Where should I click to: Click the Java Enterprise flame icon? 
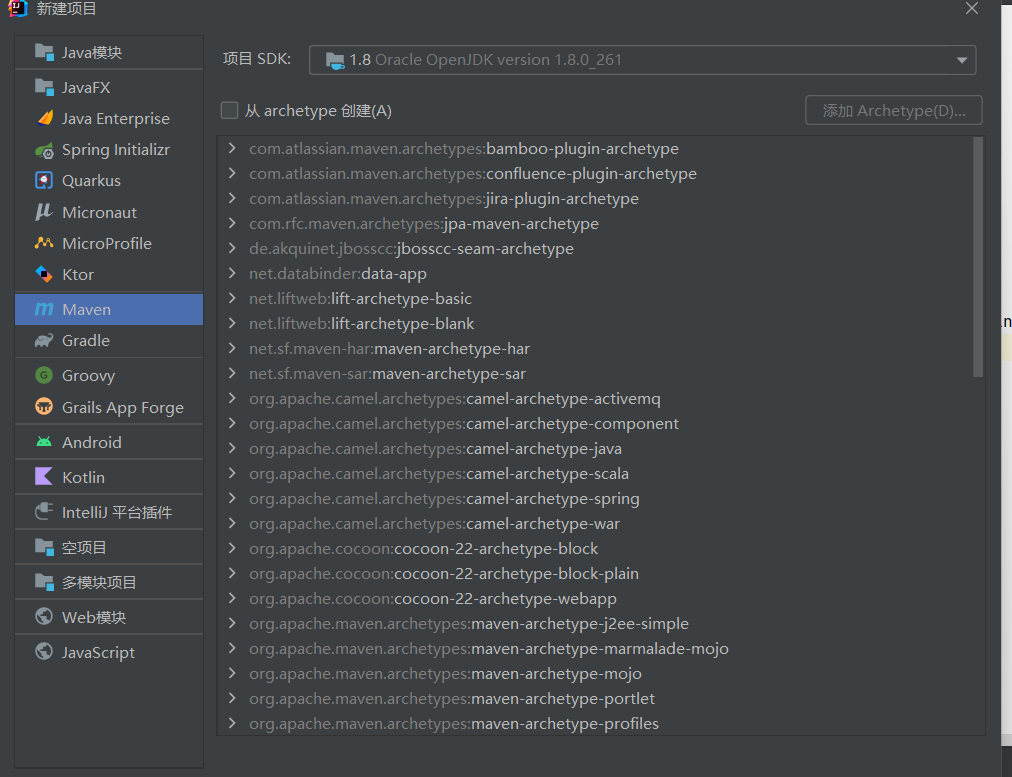tap(45, 118)
